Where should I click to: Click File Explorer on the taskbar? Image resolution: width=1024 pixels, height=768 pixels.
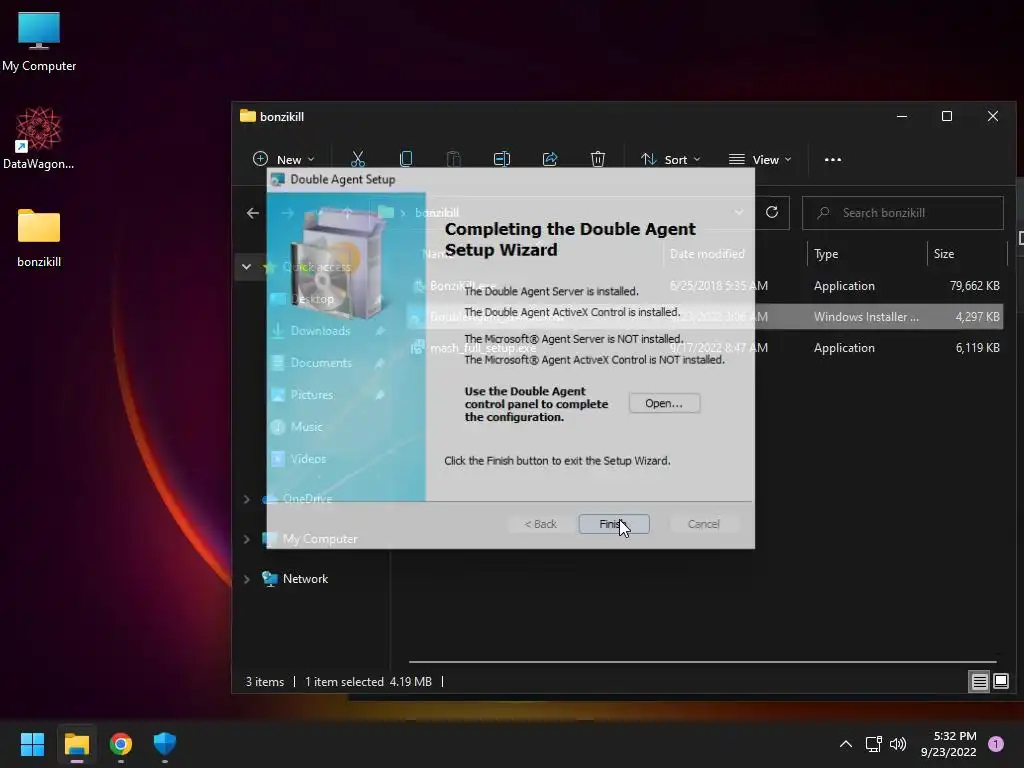(x=76, y=744)
